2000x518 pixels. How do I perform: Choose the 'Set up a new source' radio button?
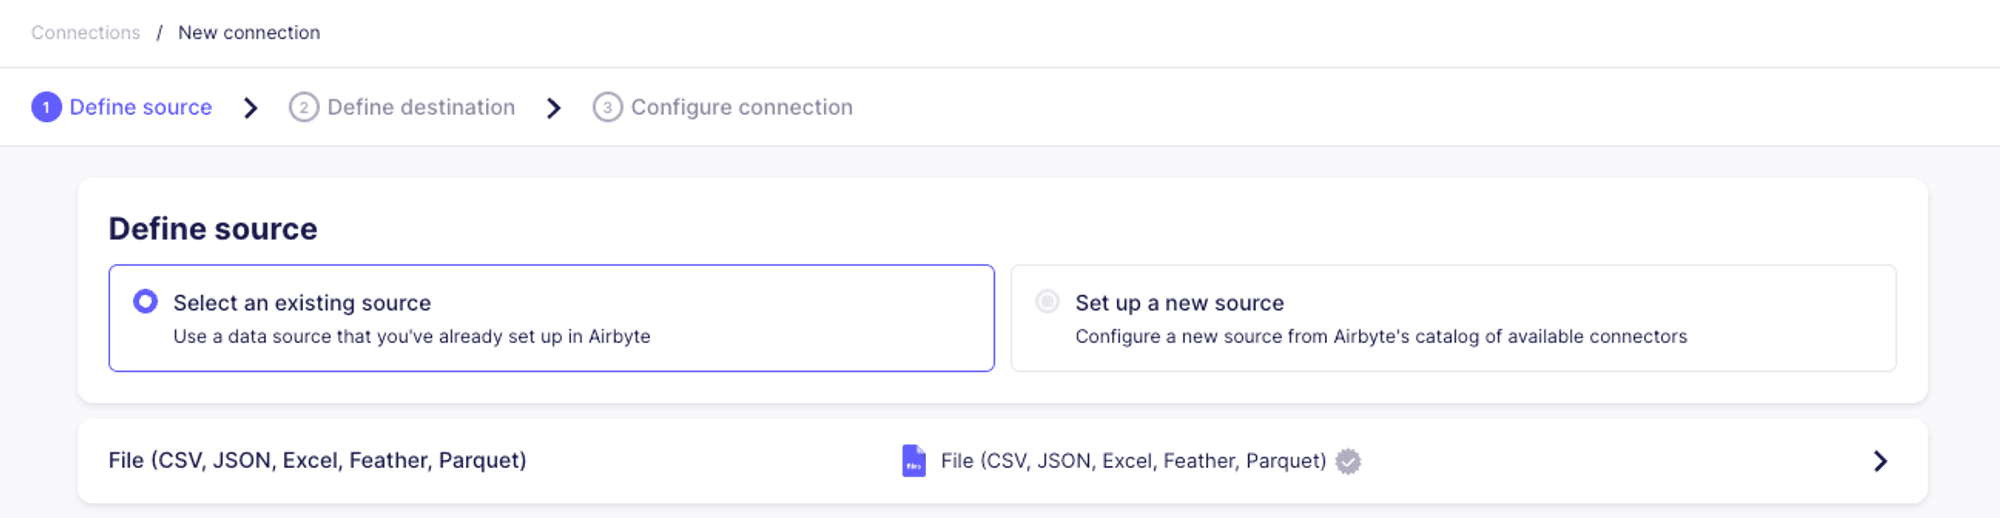pyautogui.click(x=1047, y=302)
